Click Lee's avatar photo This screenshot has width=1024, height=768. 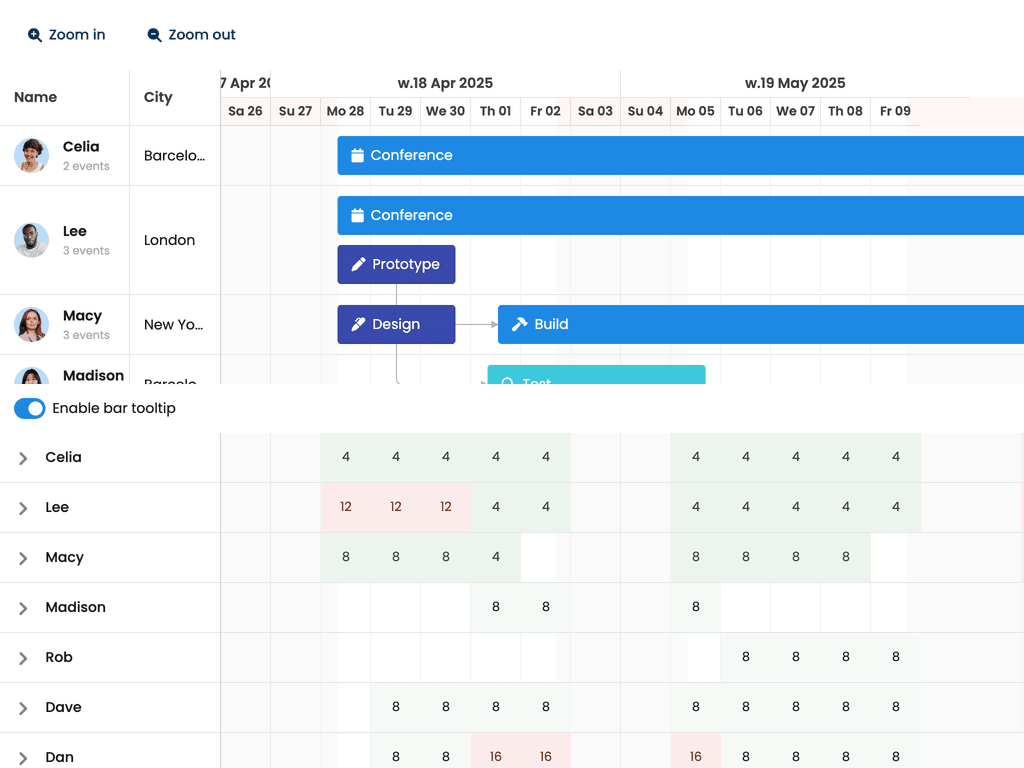tap(31, 240)
